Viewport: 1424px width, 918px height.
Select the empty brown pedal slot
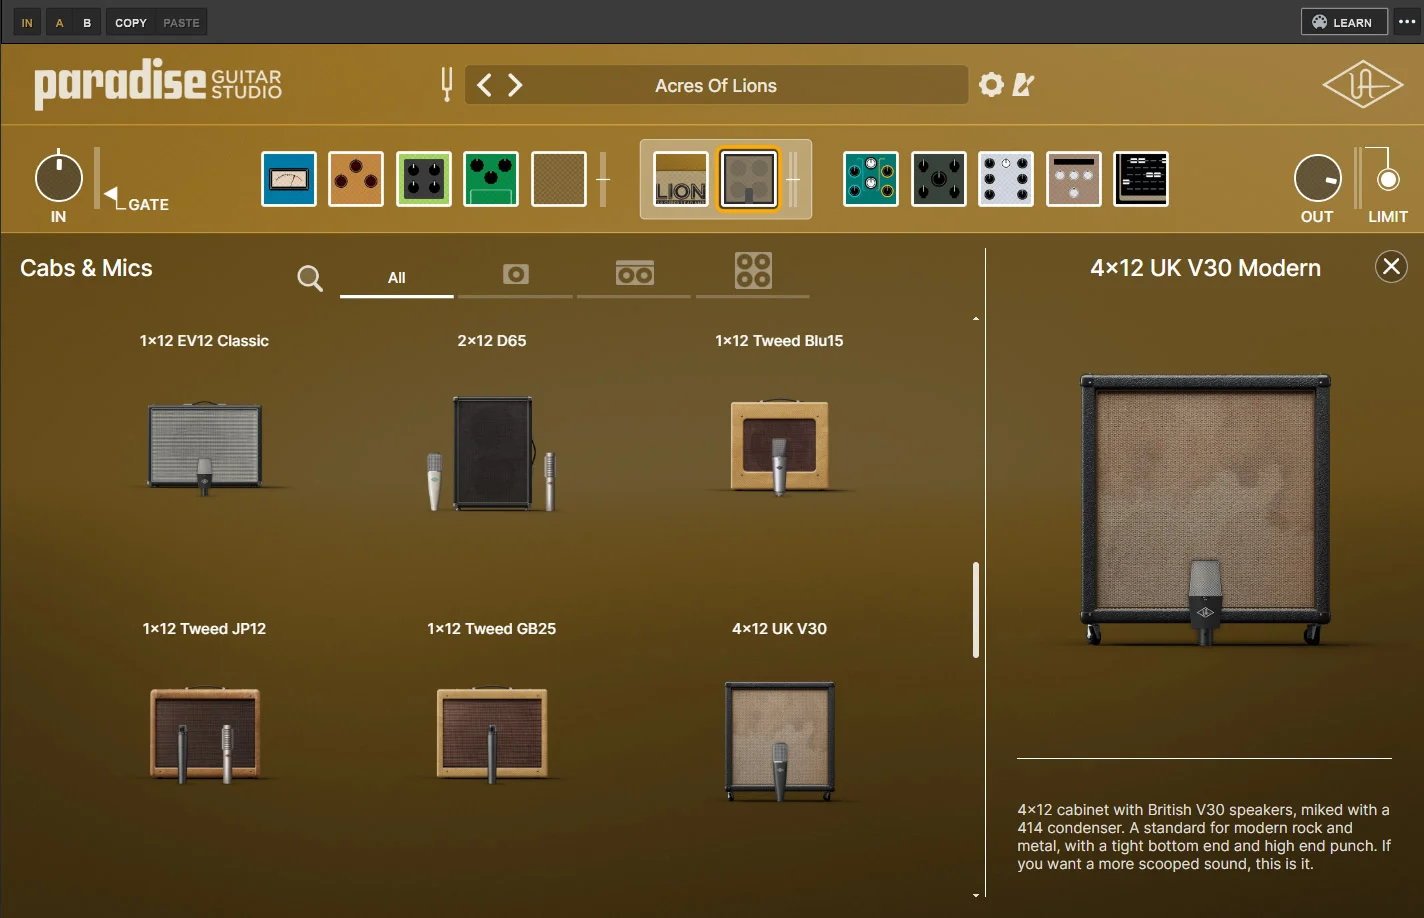point(559,179)
